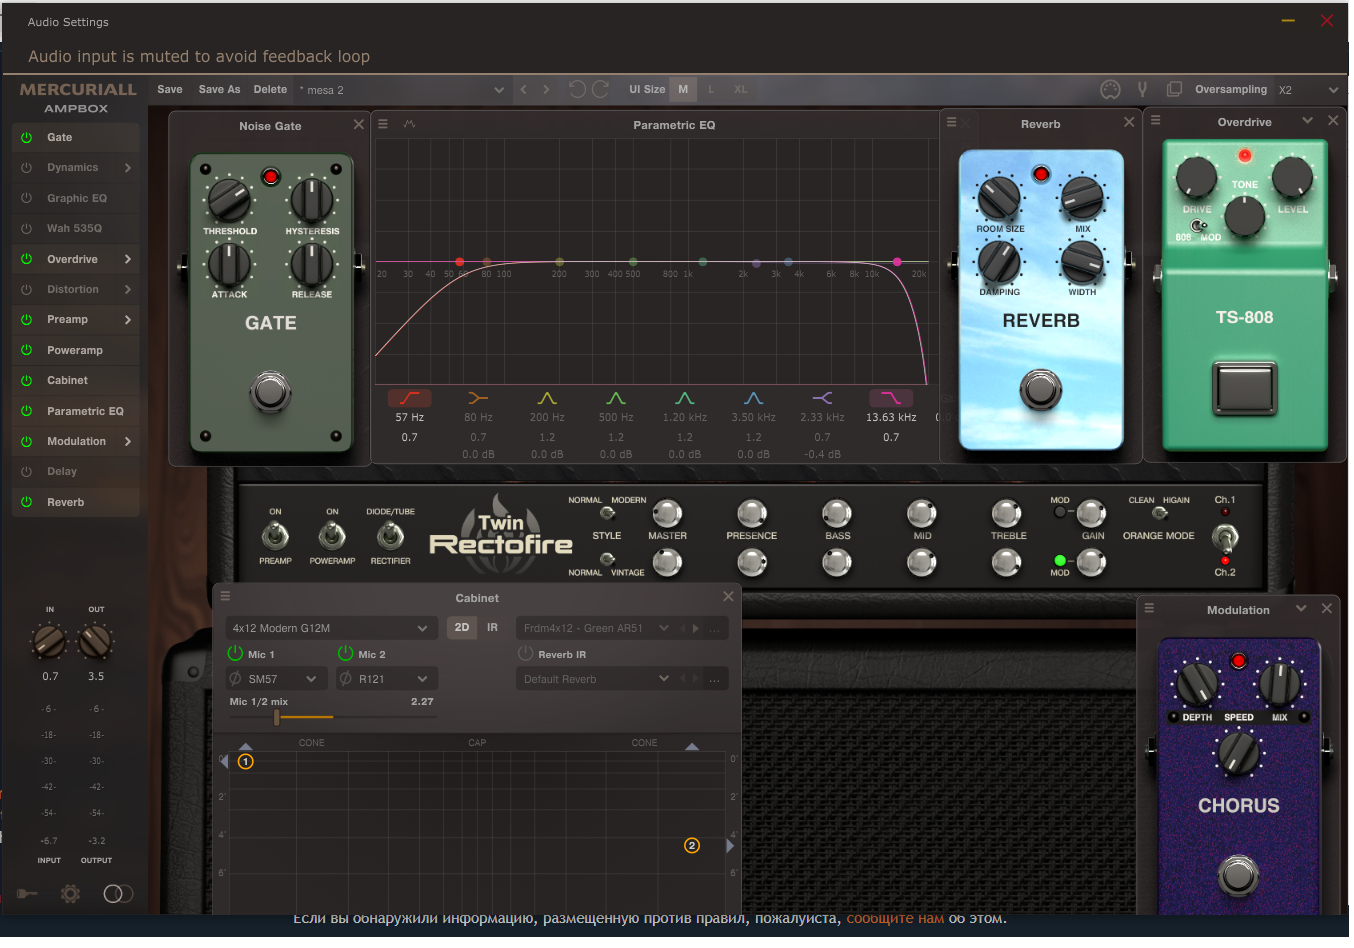
Task: Enable the Graphic EQ module power button
Action: [27, 199]
